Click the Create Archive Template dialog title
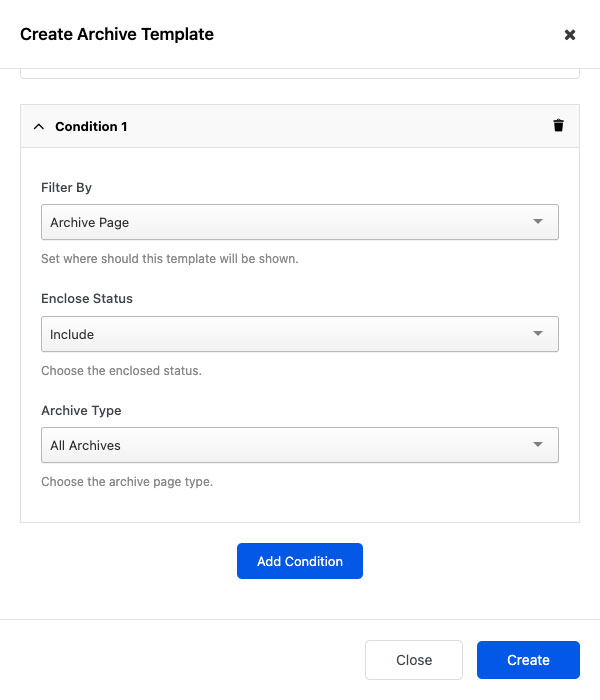This screenshot has height=700, width=600. coord(117,34)
